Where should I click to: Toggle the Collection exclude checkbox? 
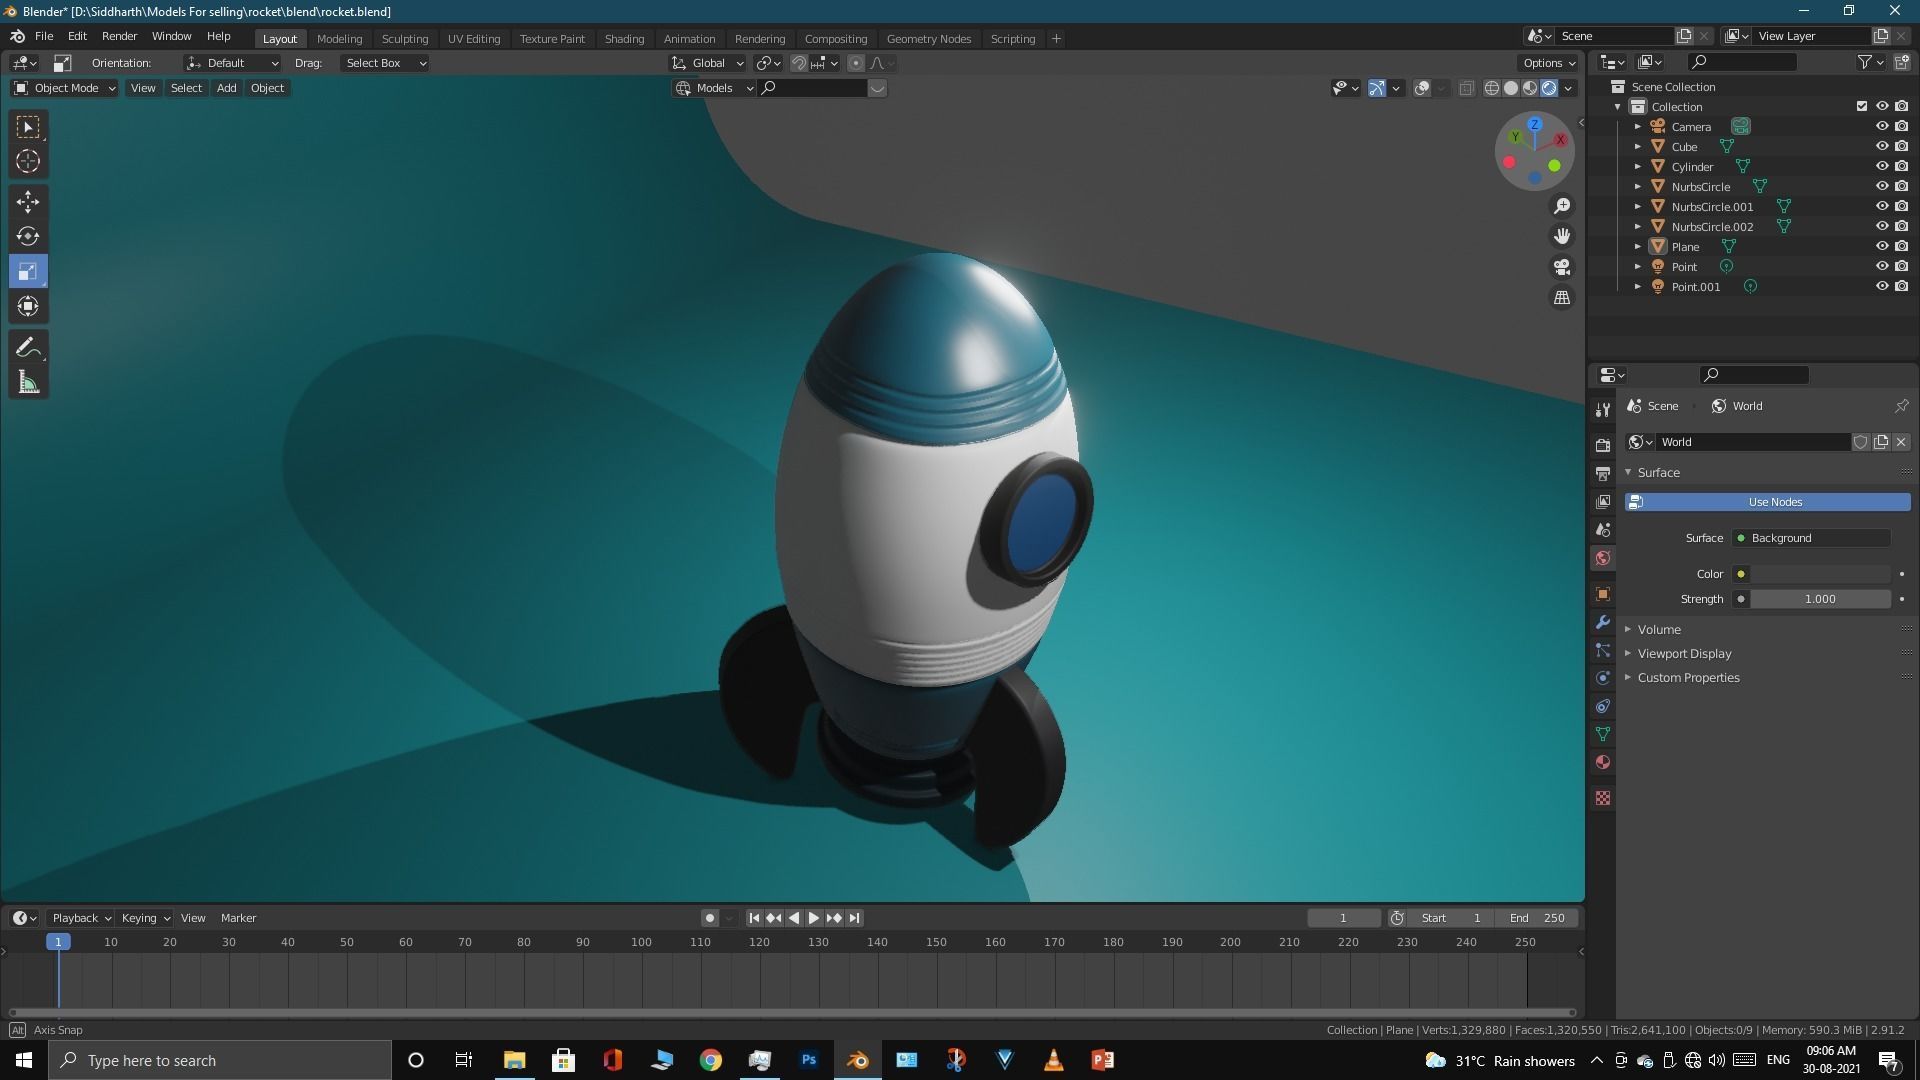point(1861,106)
